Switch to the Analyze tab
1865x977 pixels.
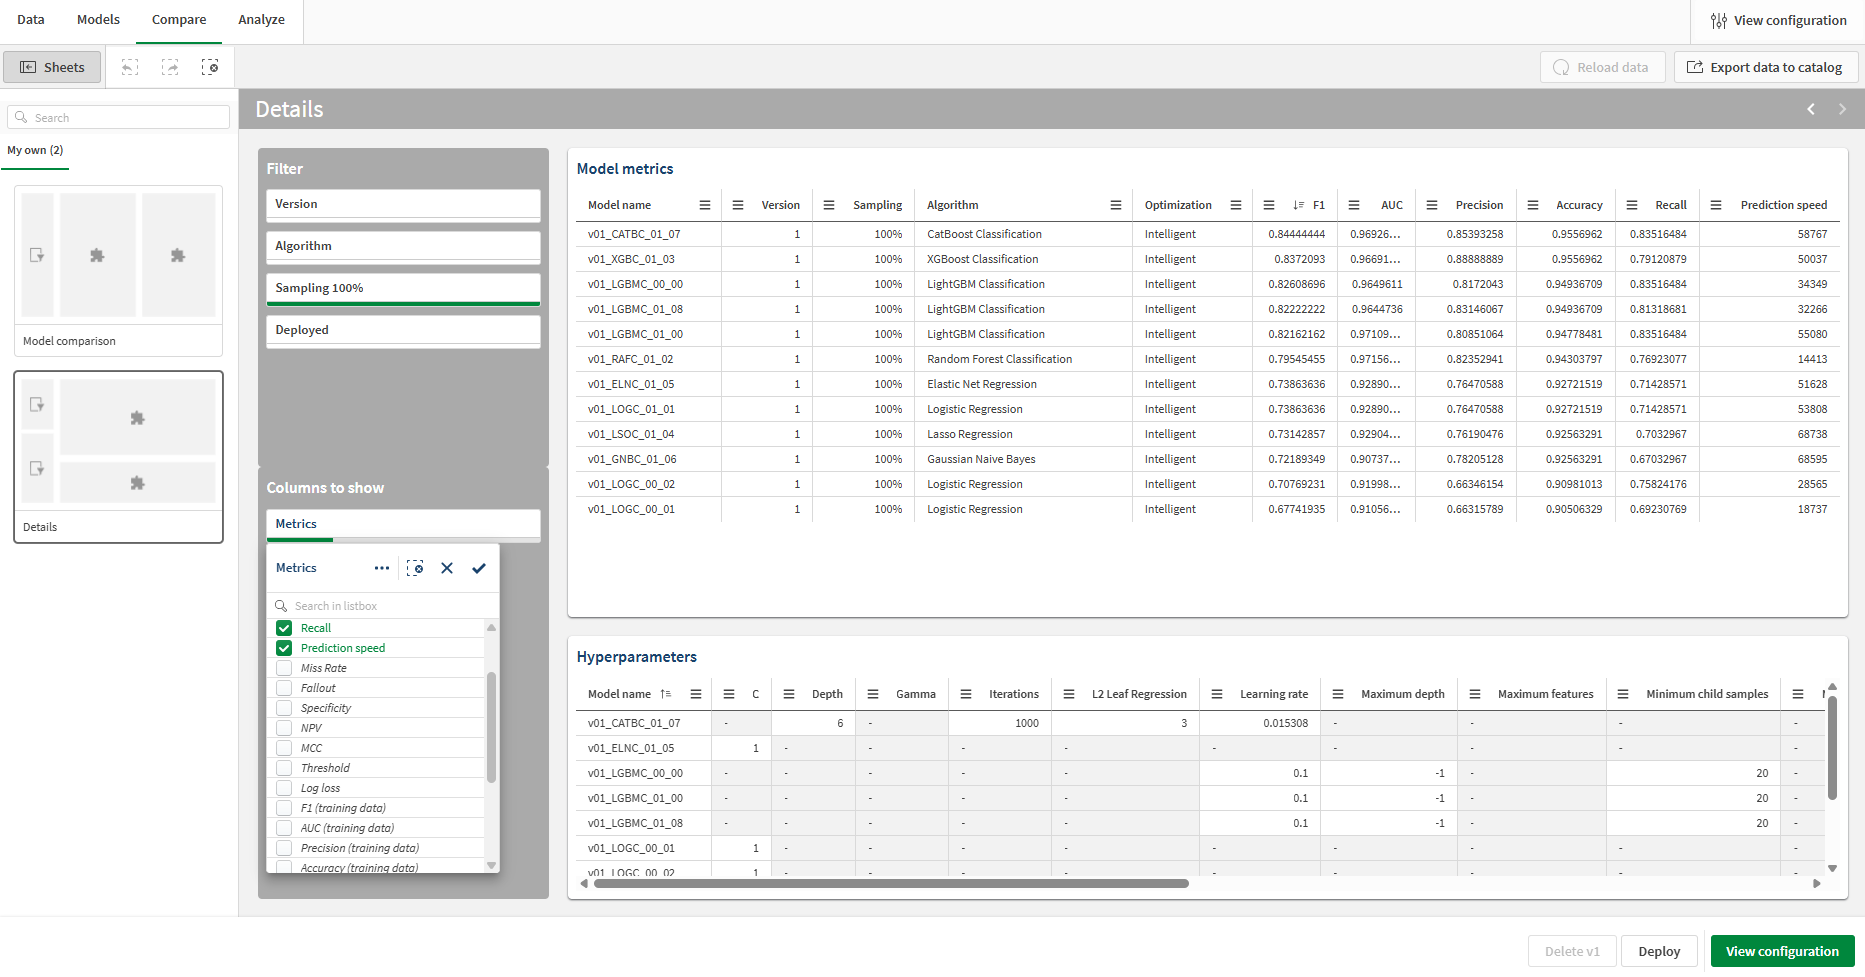click(x=260, y=20)
